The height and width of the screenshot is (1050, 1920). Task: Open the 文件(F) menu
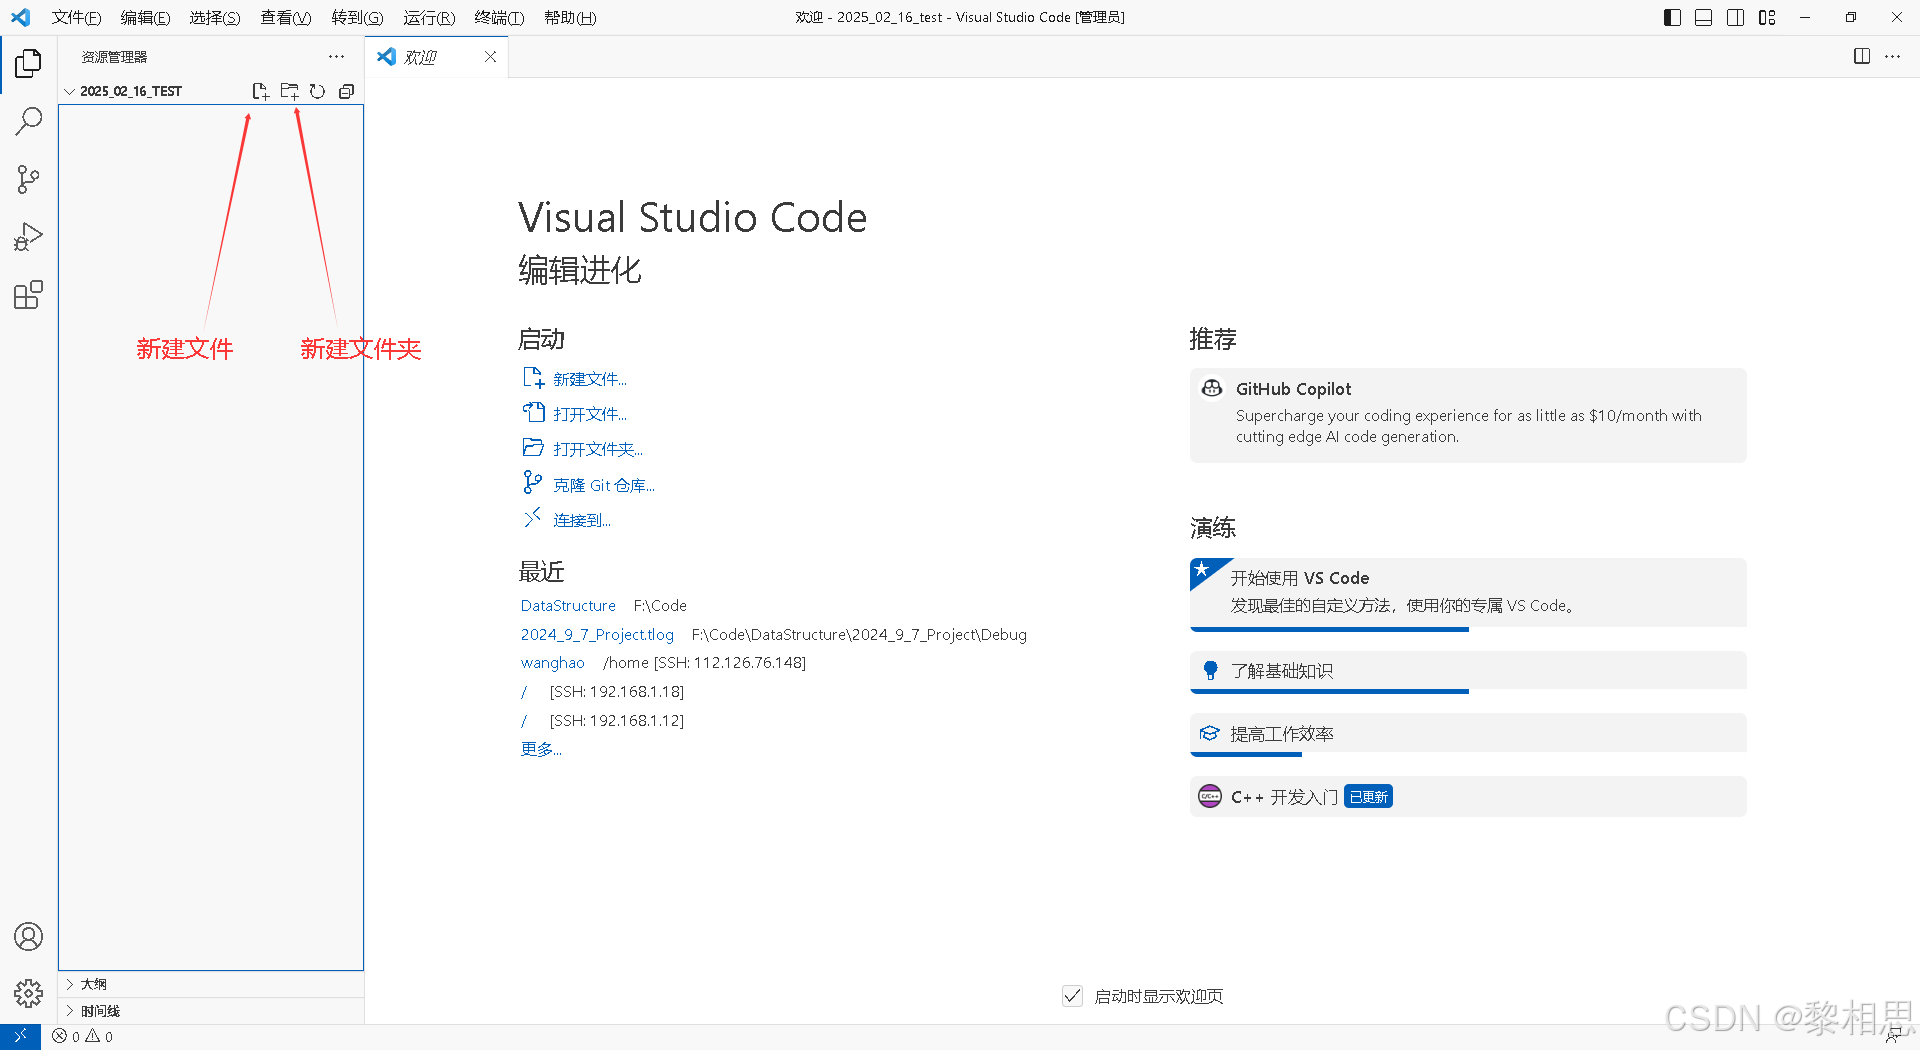[76, 17]
